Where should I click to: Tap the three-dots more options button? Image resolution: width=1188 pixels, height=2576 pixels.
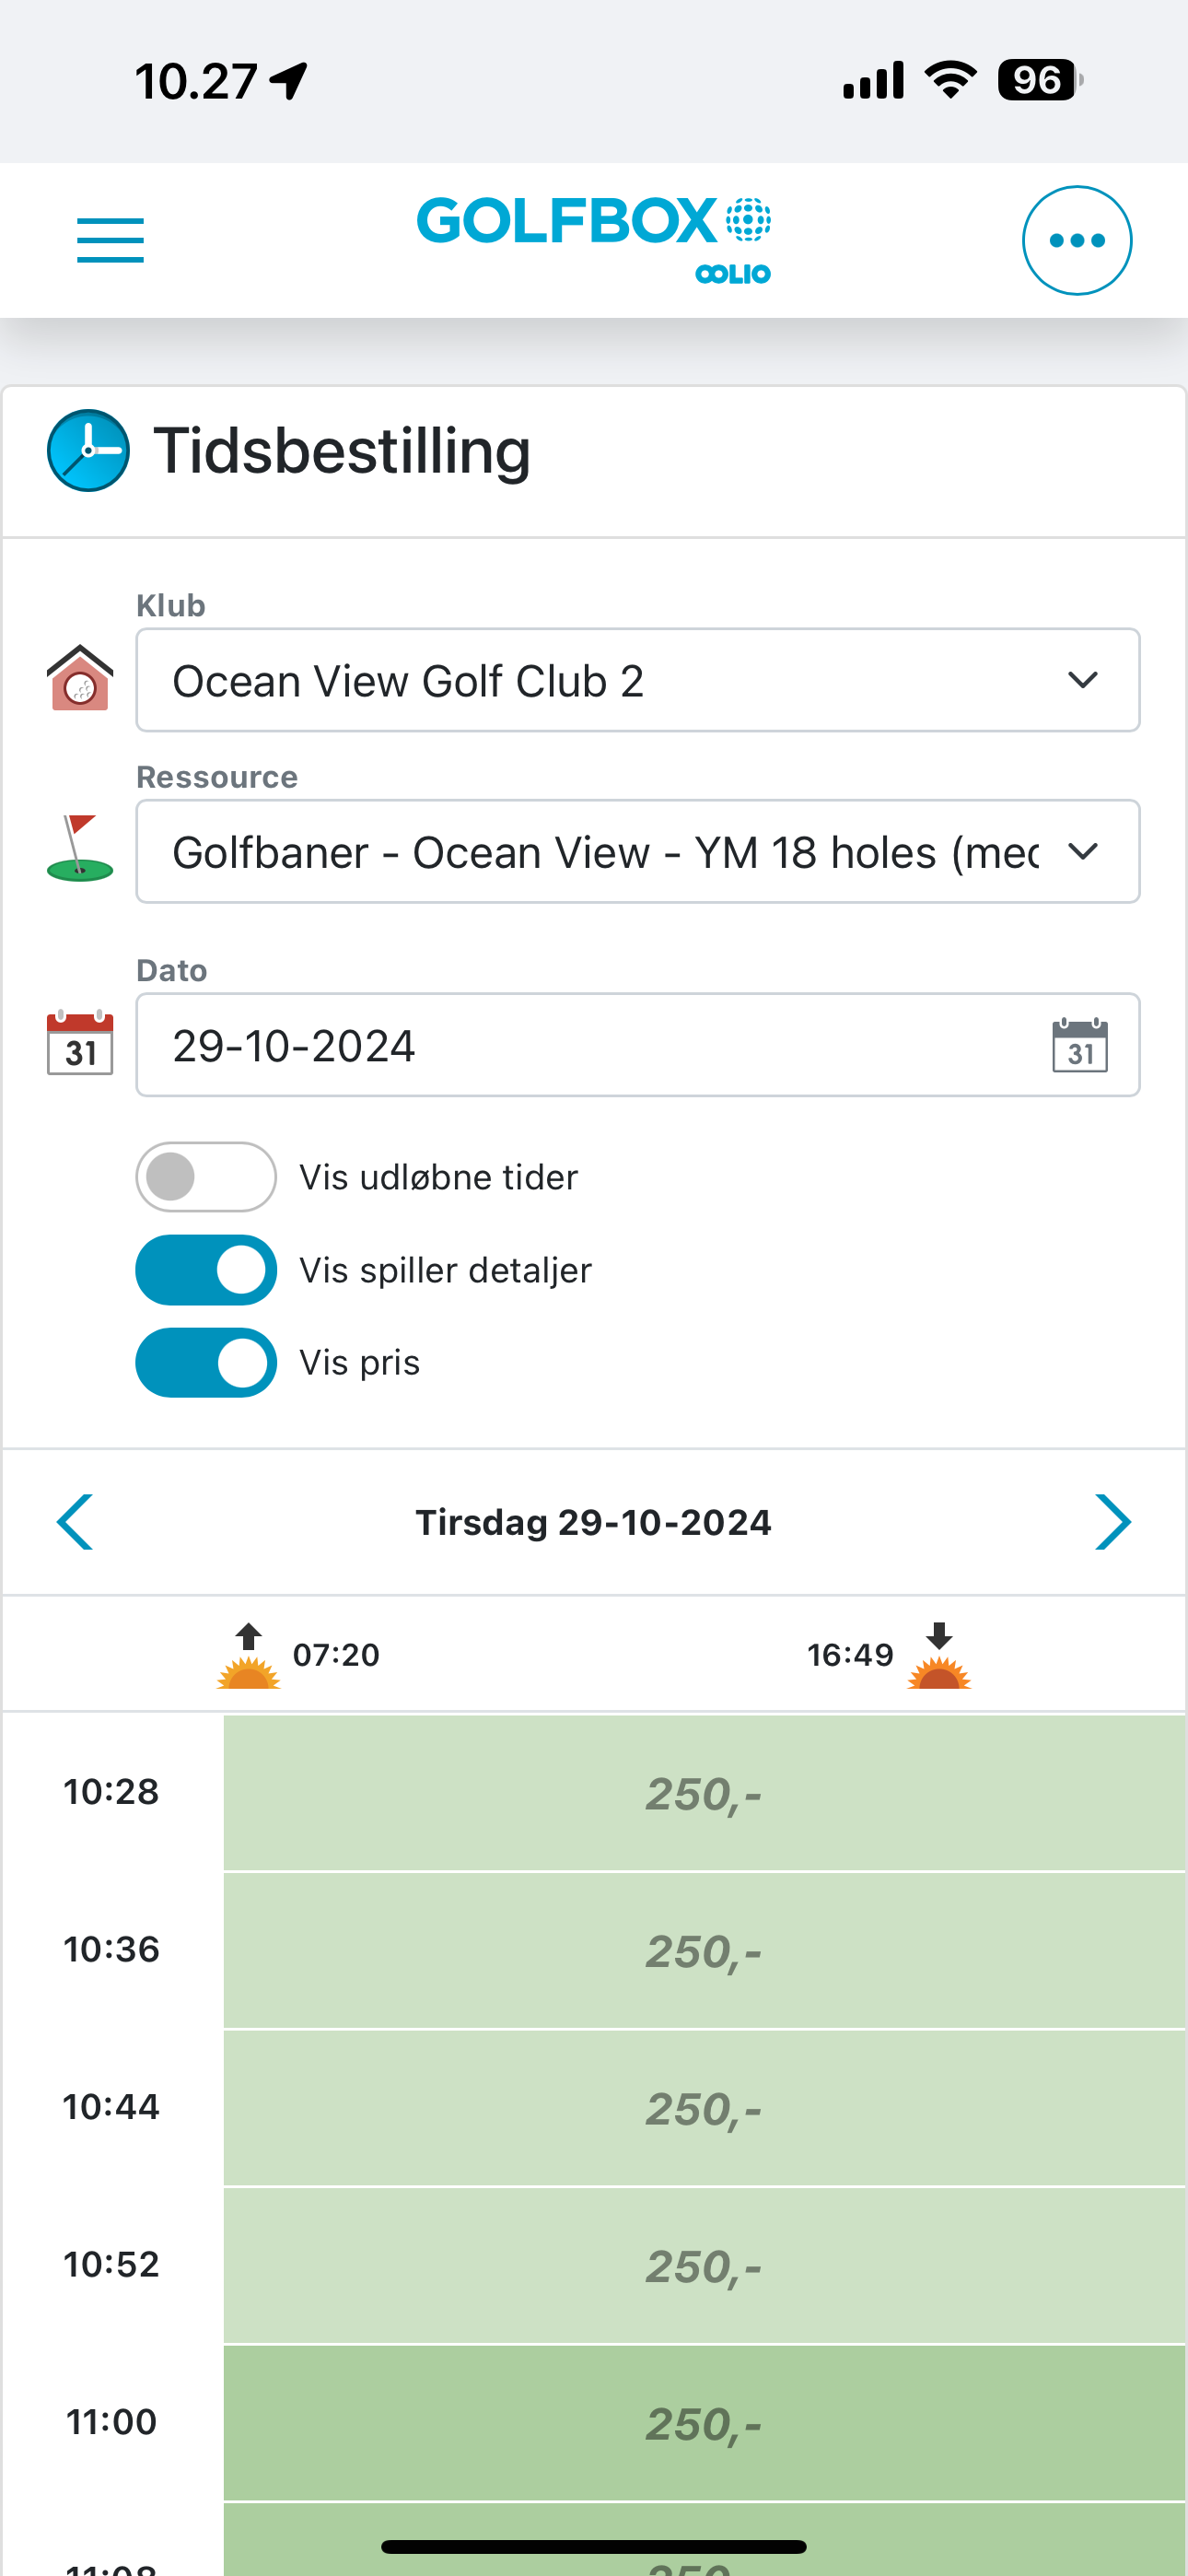(x=1077, y=240)
